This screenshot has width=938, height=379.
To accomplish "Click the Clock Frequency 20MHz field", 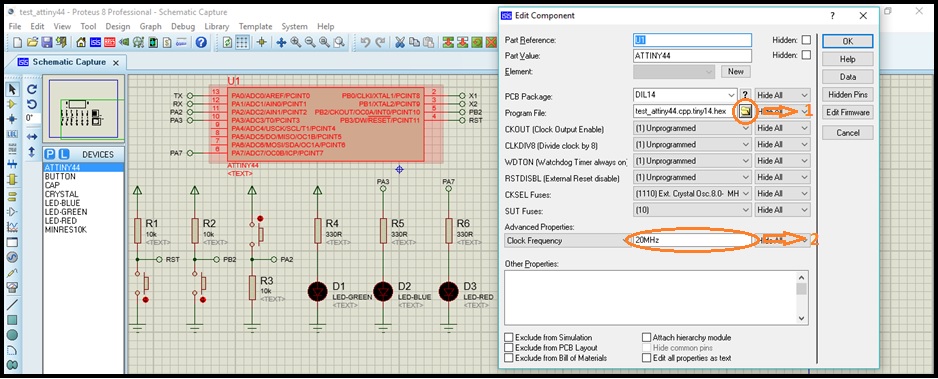I will 691,240.
